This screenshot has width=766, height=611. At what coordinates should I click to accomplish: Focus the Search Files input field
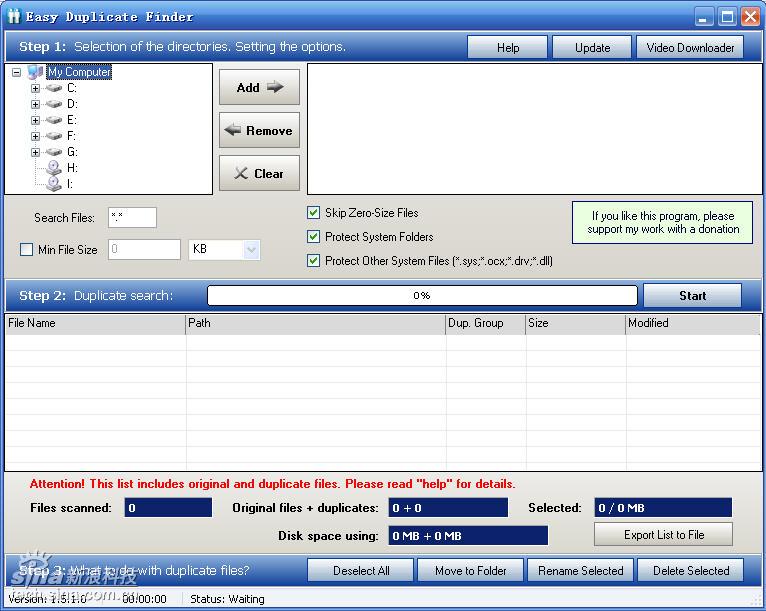tap(132, 217)
